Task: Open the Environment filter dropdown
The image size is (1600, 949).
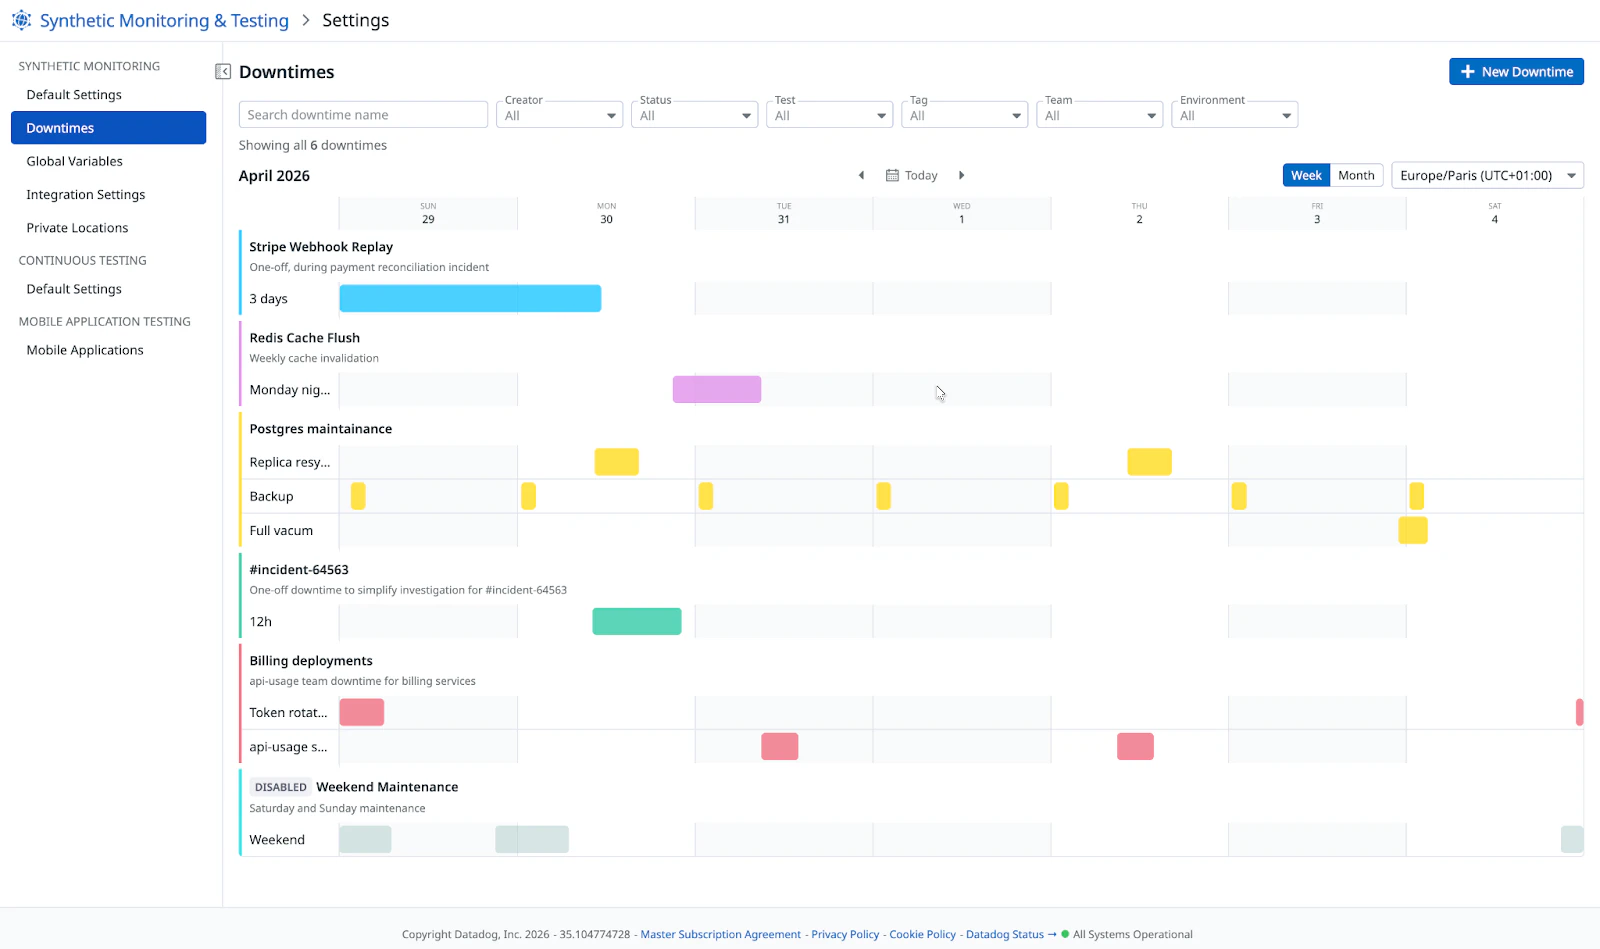Action: point(1234,115)
